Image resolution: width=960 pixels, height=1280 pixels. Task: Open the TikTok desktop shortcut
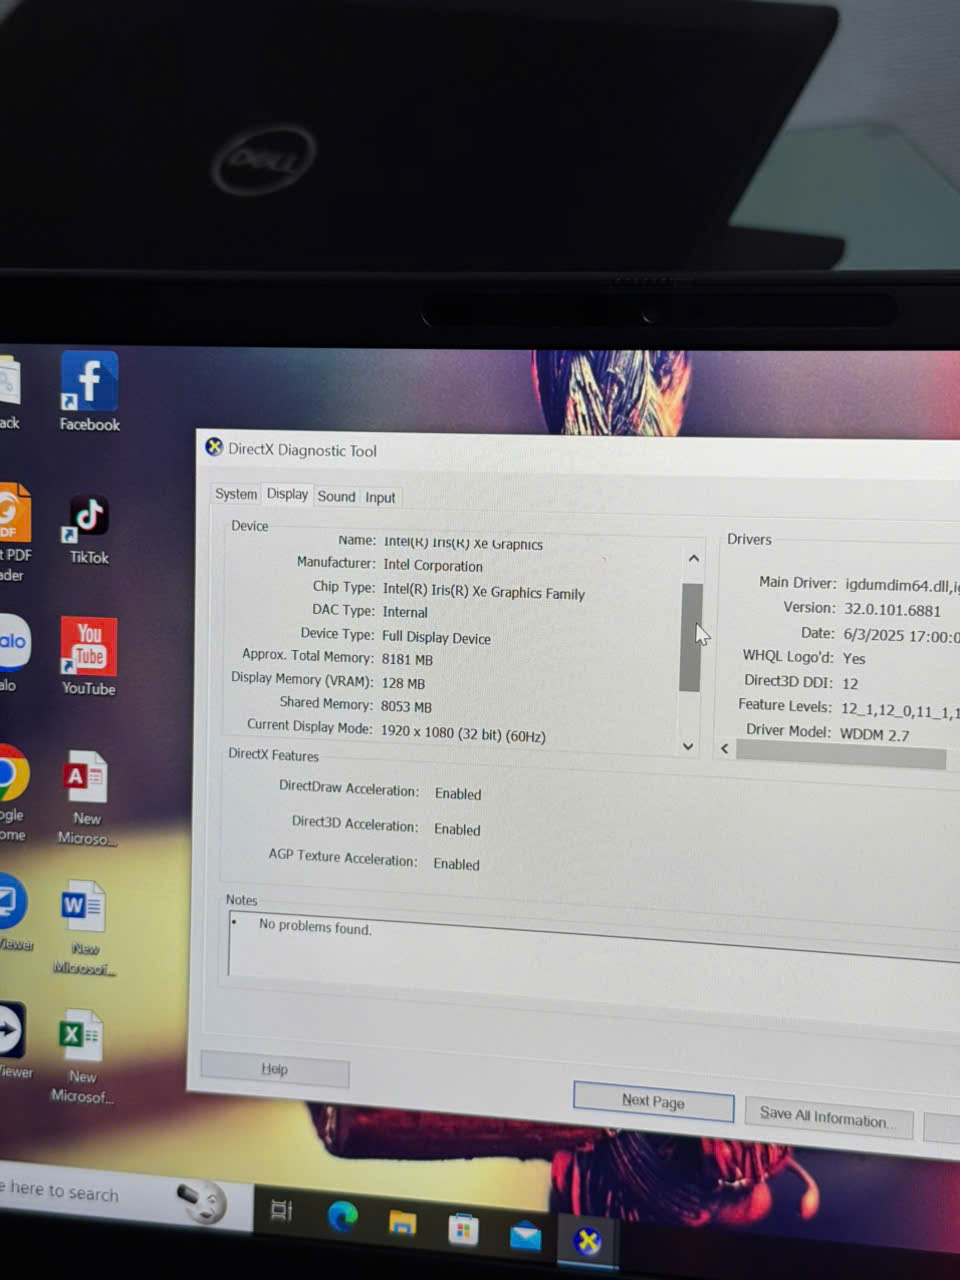coord(89,520)
